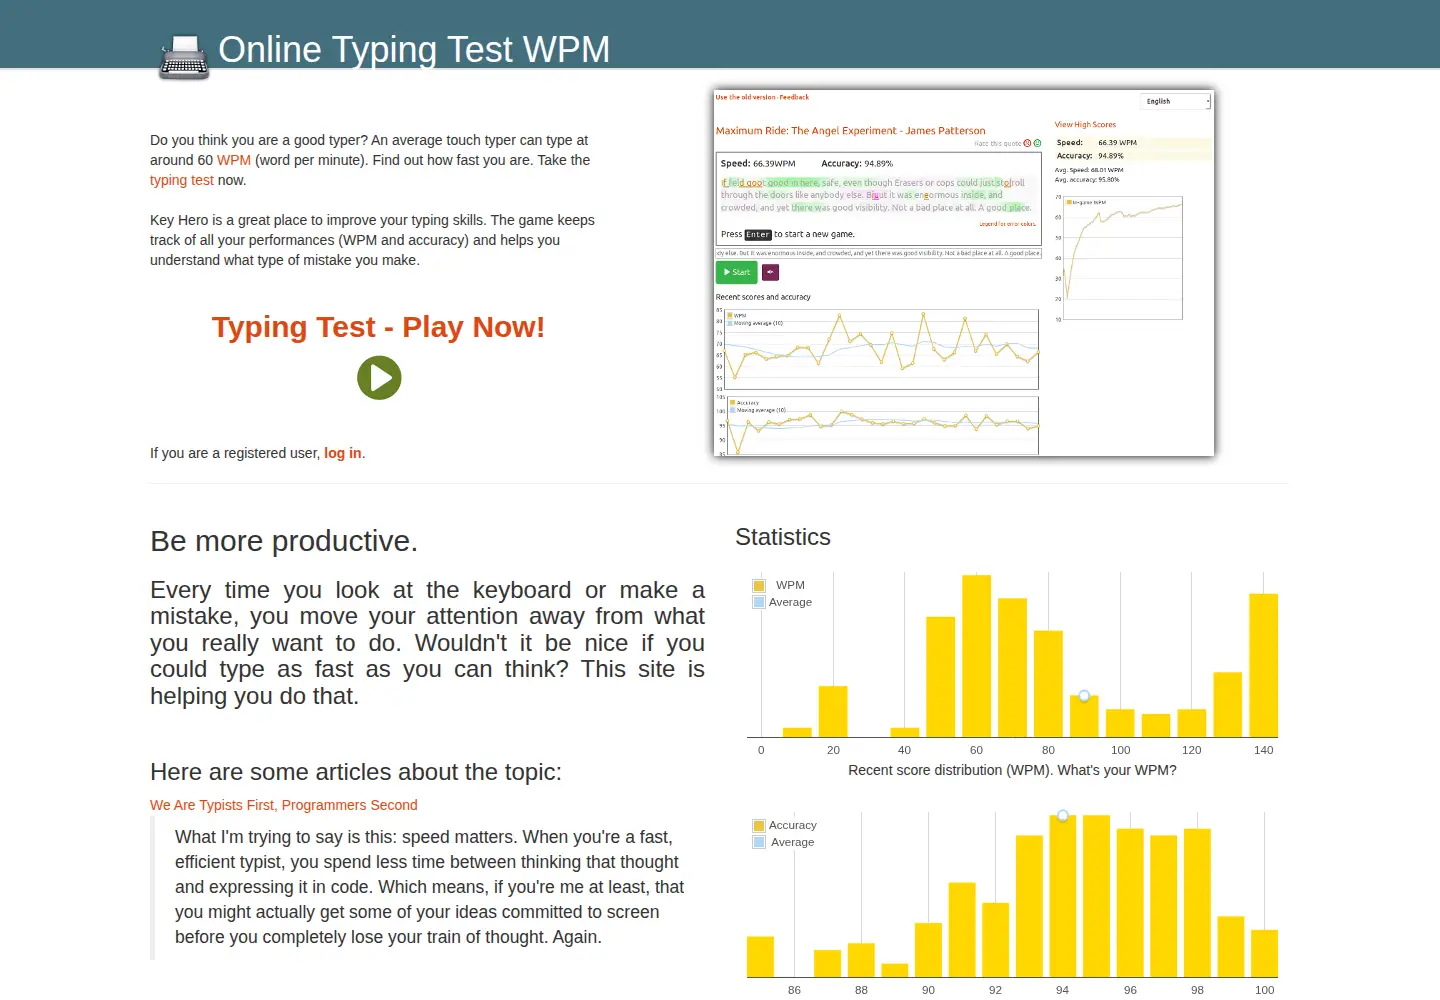Image resolution: width=1440 pixels, height=1000 pixels.
Task: Click the Statistics heading
Action: 783,537
